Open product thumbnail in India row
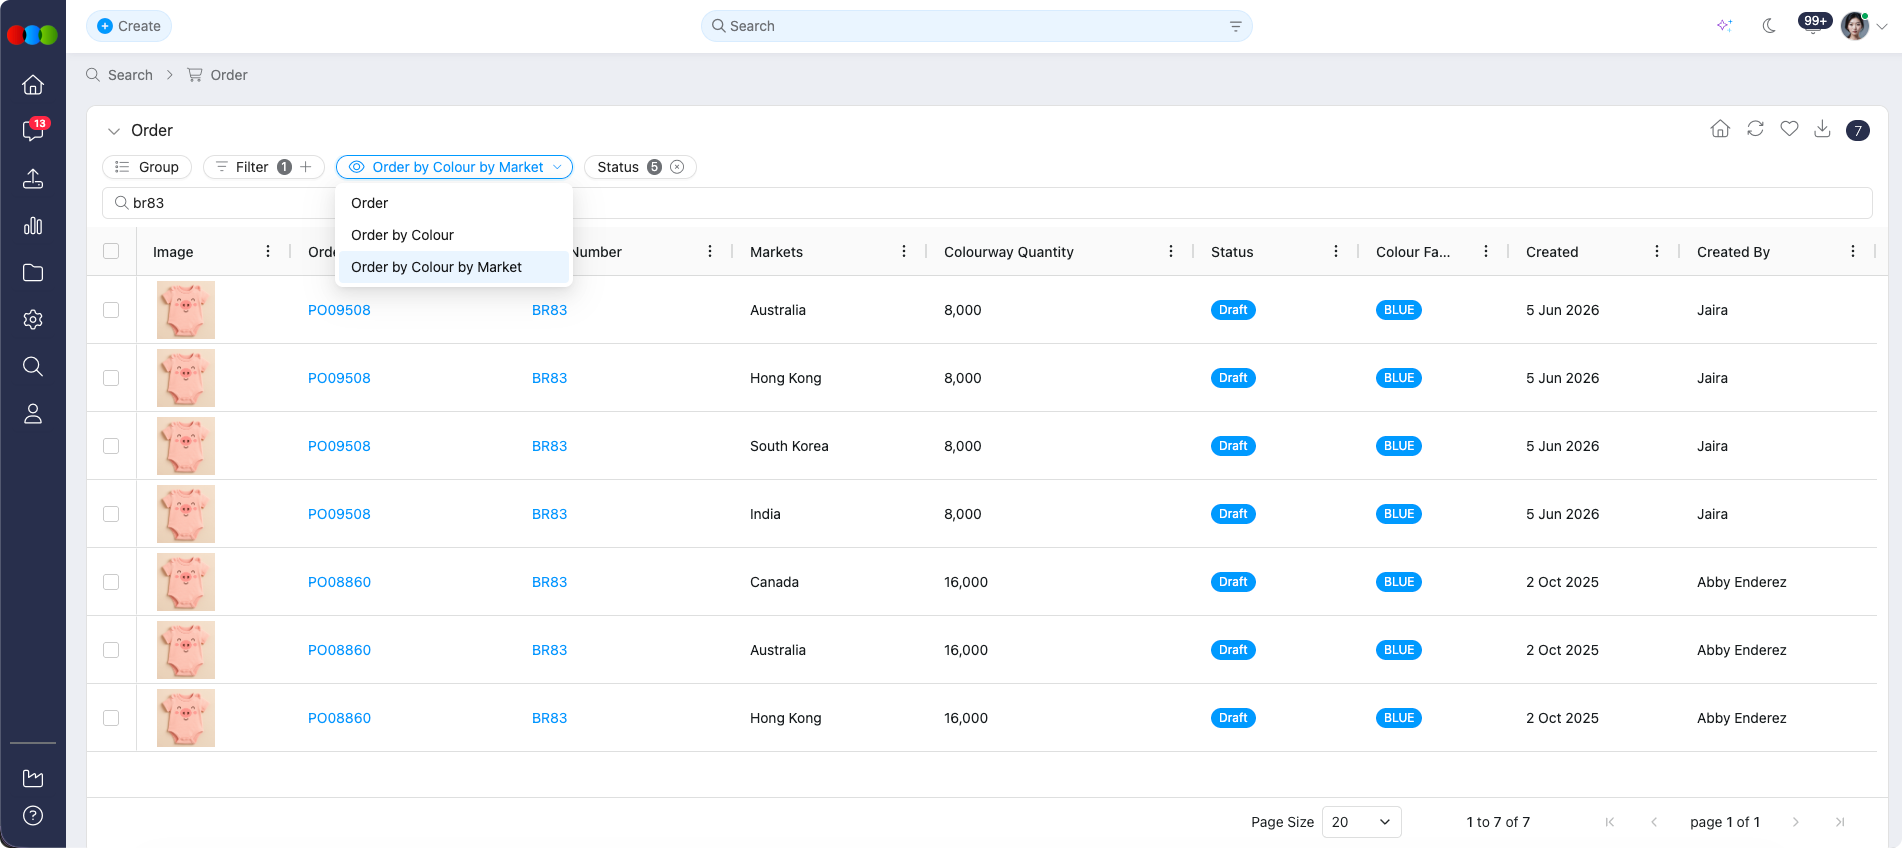Screen dimensions: 1902x848 pos(186,514)
